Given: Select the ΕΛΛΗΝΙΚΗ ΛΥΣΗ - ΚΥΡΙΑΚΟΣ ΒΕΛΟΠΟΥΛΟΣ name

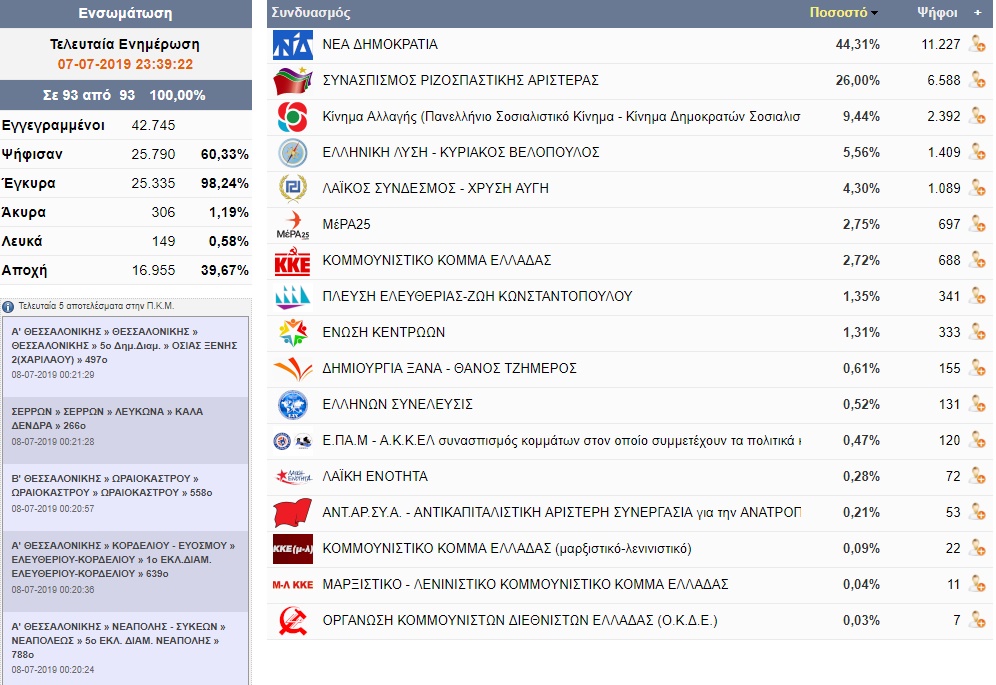Looking at the screenshot, I should point(461,153).
